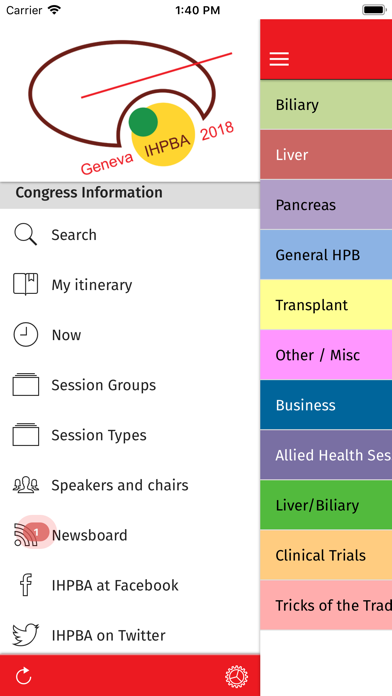Tap the Clinical Trials entry
Viewport: 392px width, 696px height.
[326, 555]
